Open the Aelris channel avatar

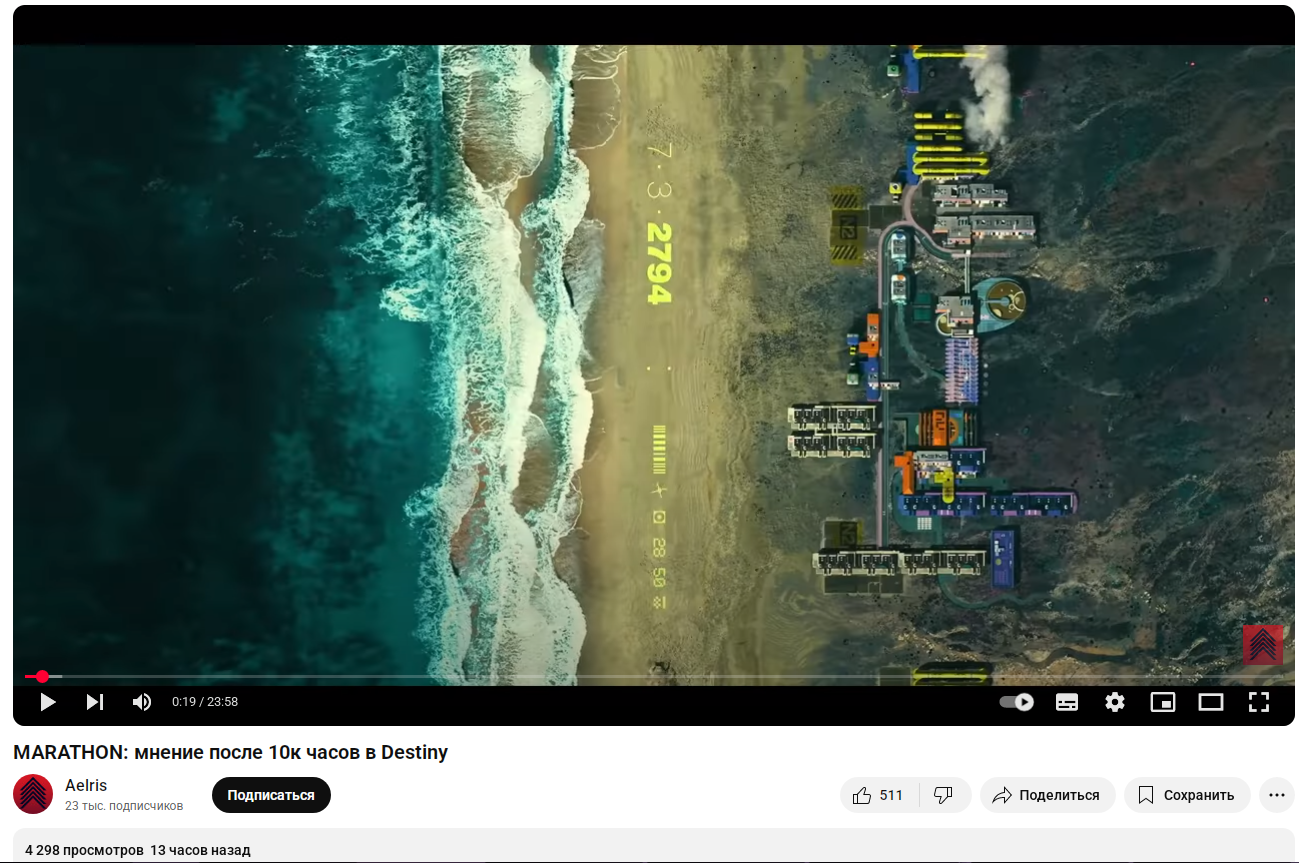coord(33,794)
